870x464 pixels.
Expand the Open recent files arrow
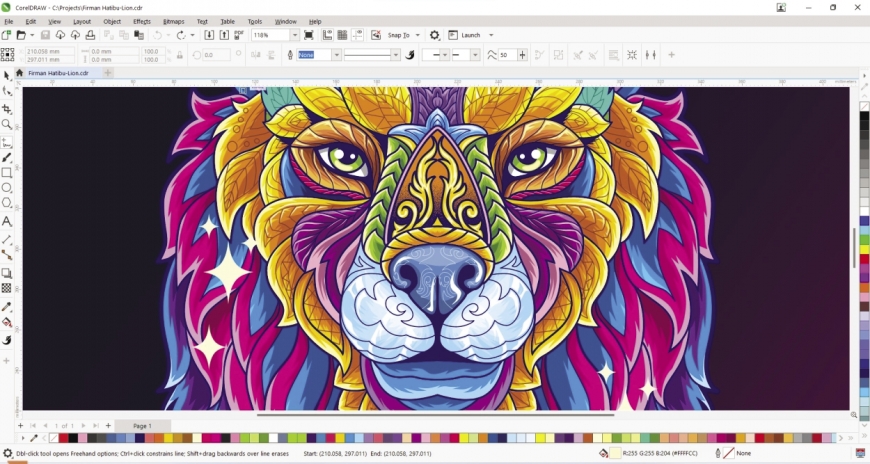(32, 35)
